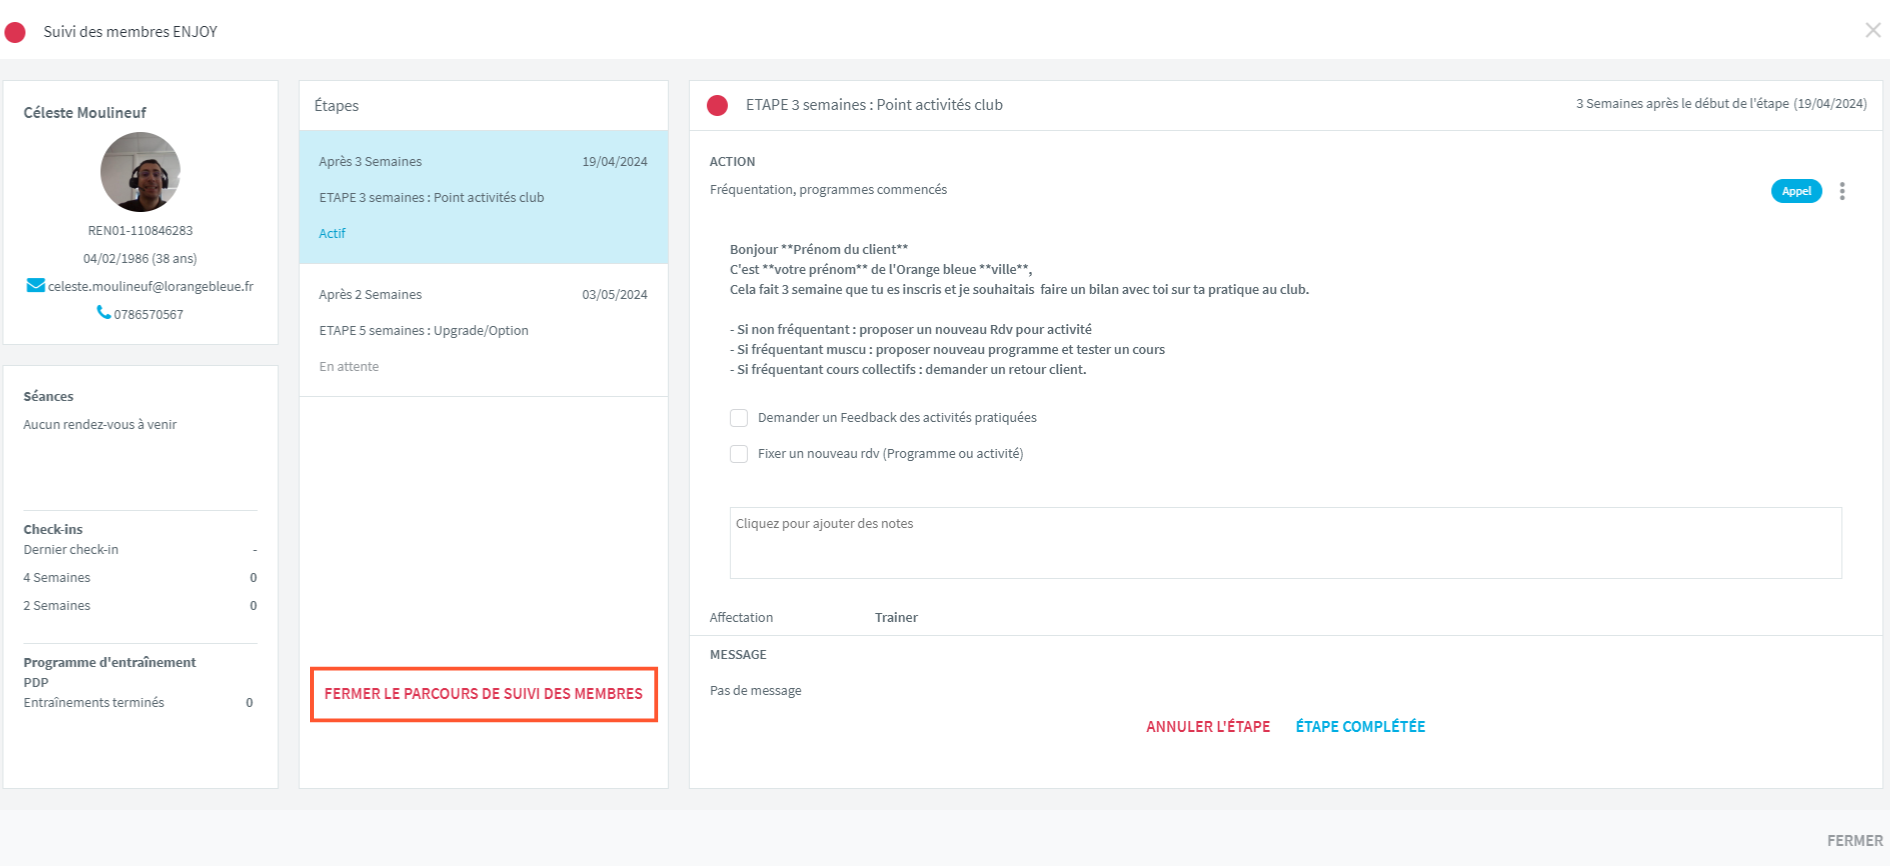Screen dimensions: 1890x866
Task: Click Entraînements terminés row
Action: point(138,703)
